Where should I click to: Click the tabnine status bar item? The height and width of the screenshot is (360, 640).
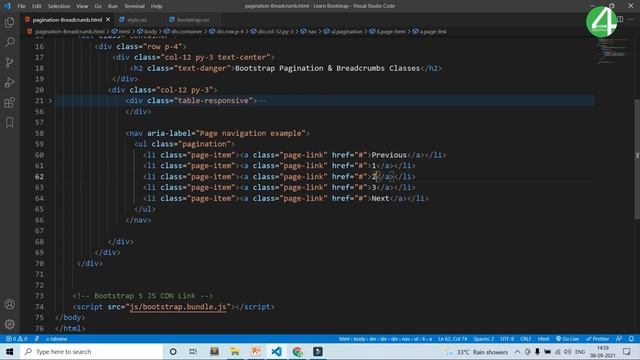tap(56, 339)
